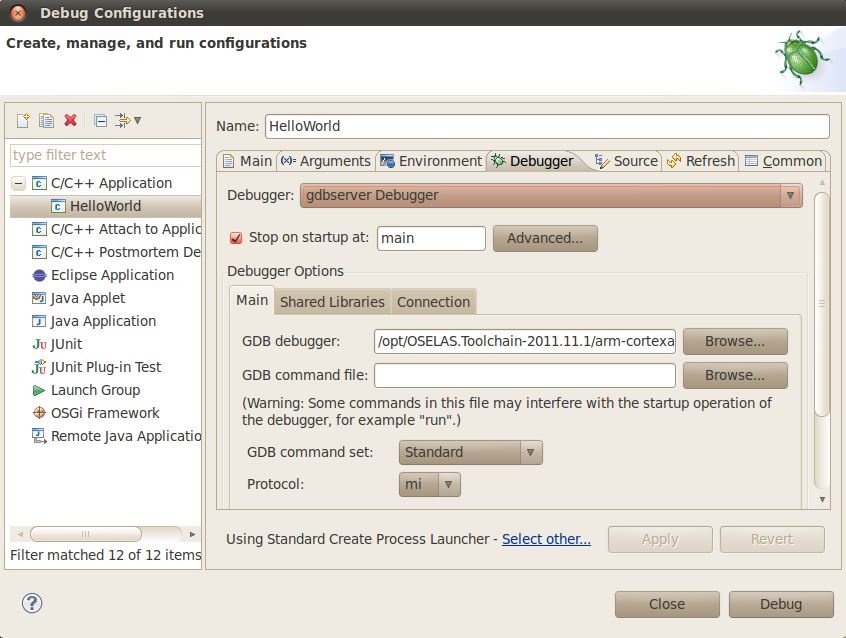Collapse the C/C++ Application tree node

(18, 184)
